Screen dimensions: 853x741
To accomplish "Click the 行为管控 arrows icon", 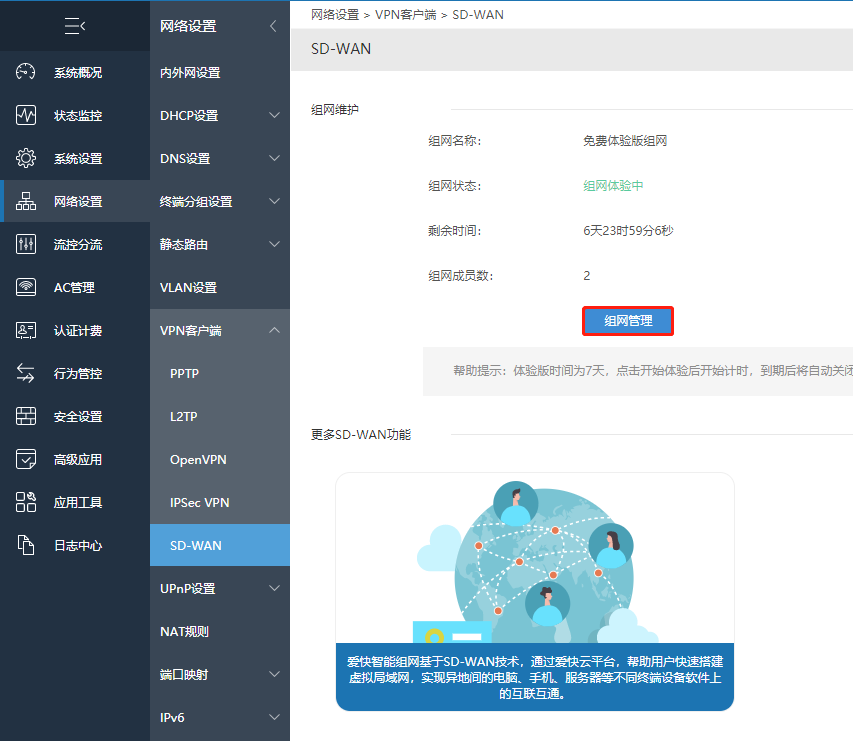I will click(26, 373).
